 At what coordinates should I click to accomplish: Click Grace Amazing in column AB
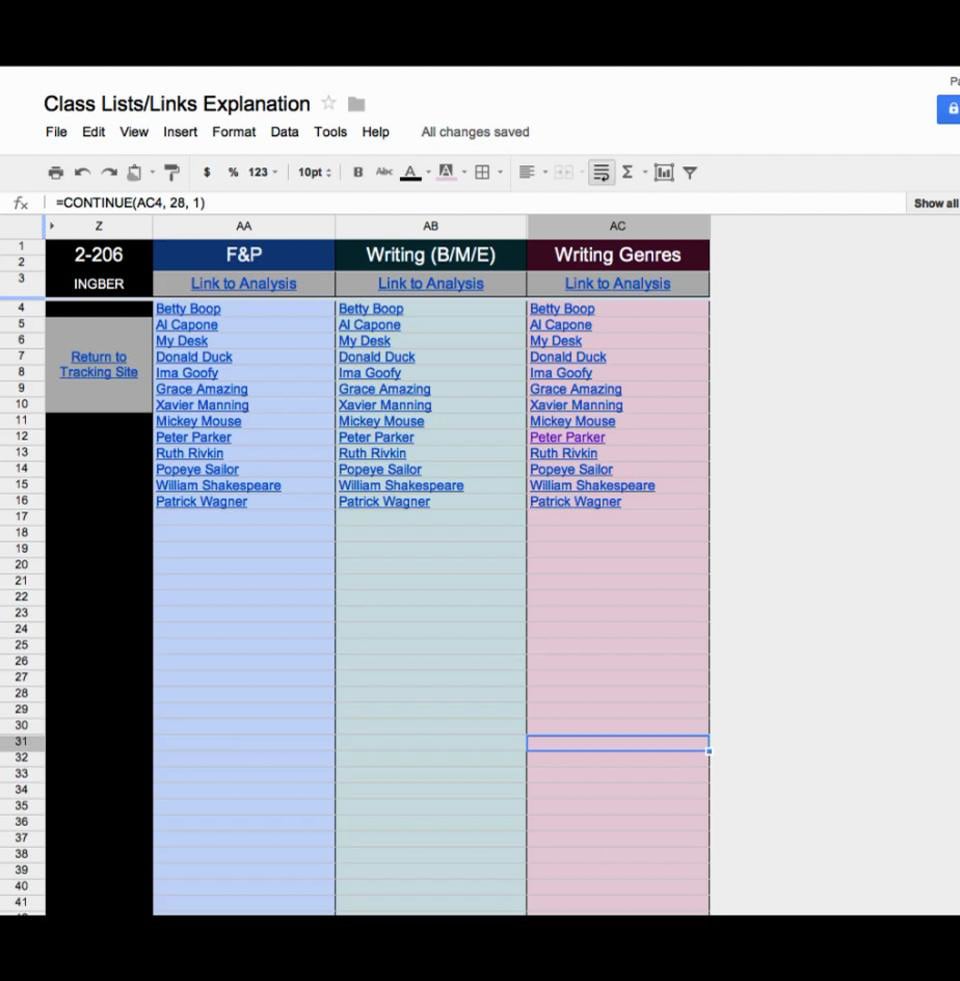pos(385,389)
